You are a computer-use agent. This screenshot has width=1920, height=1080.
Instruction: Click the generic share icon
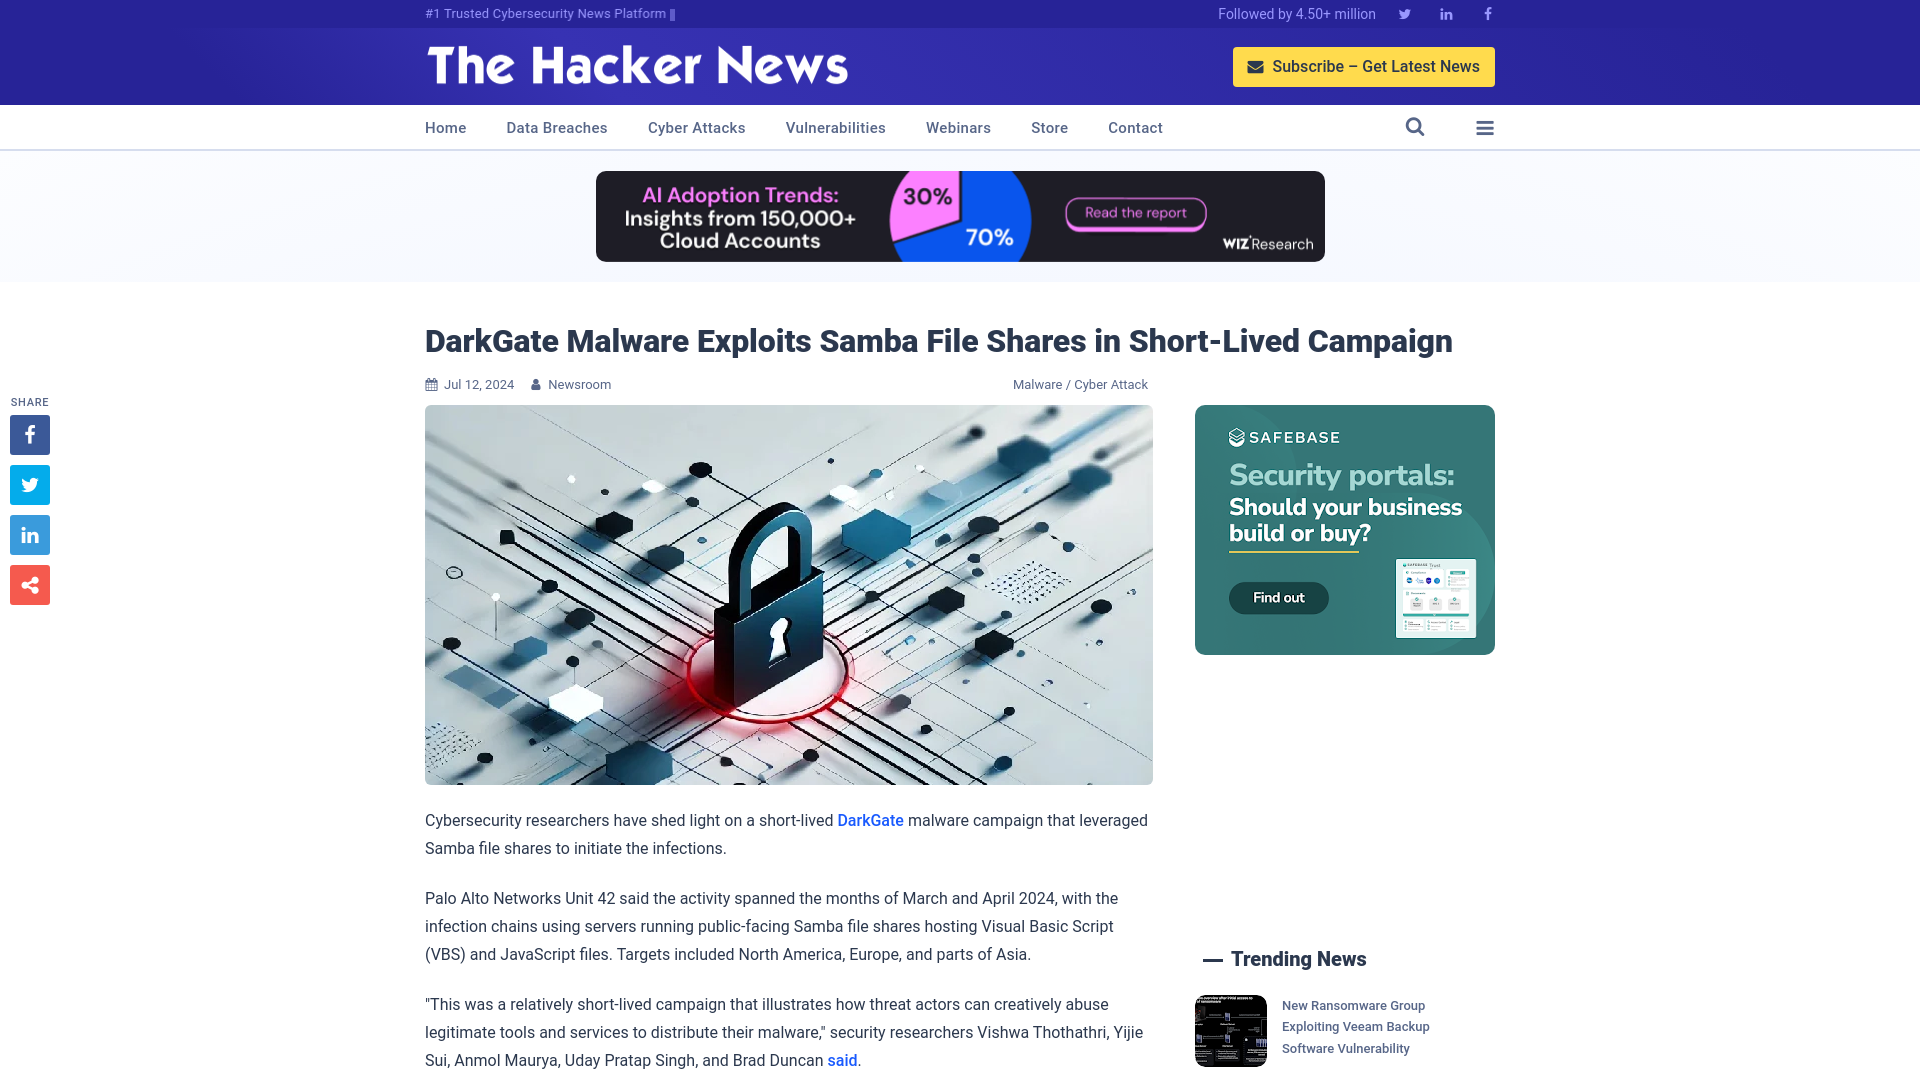click(29, 584)
